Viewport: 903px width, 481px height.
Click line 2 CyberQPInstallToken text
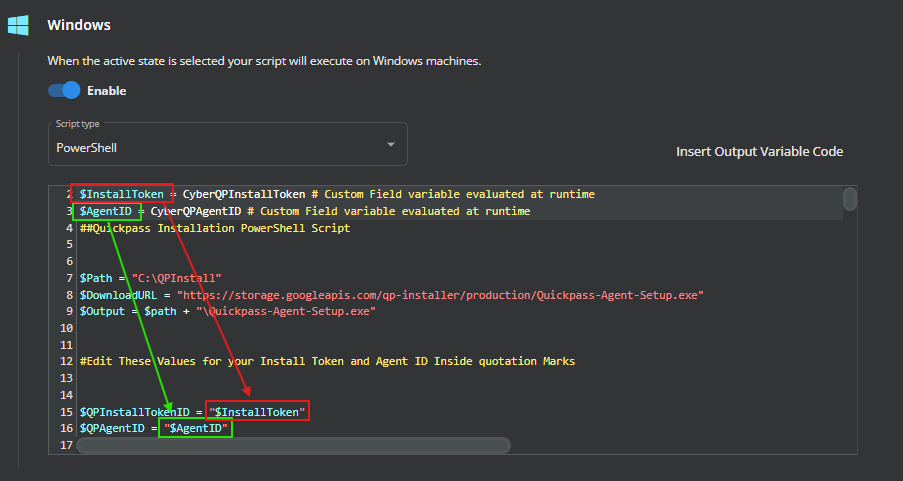click(244, 194)
